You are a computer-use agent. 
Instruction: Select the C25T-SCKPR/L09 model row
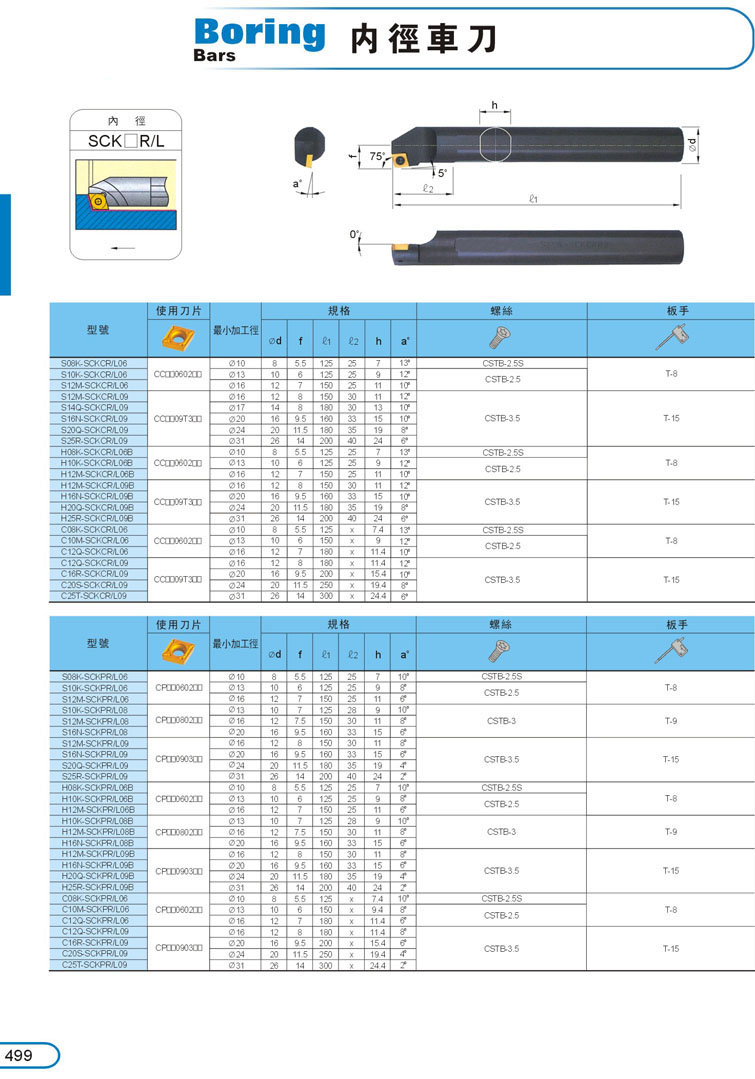point(96,964)
